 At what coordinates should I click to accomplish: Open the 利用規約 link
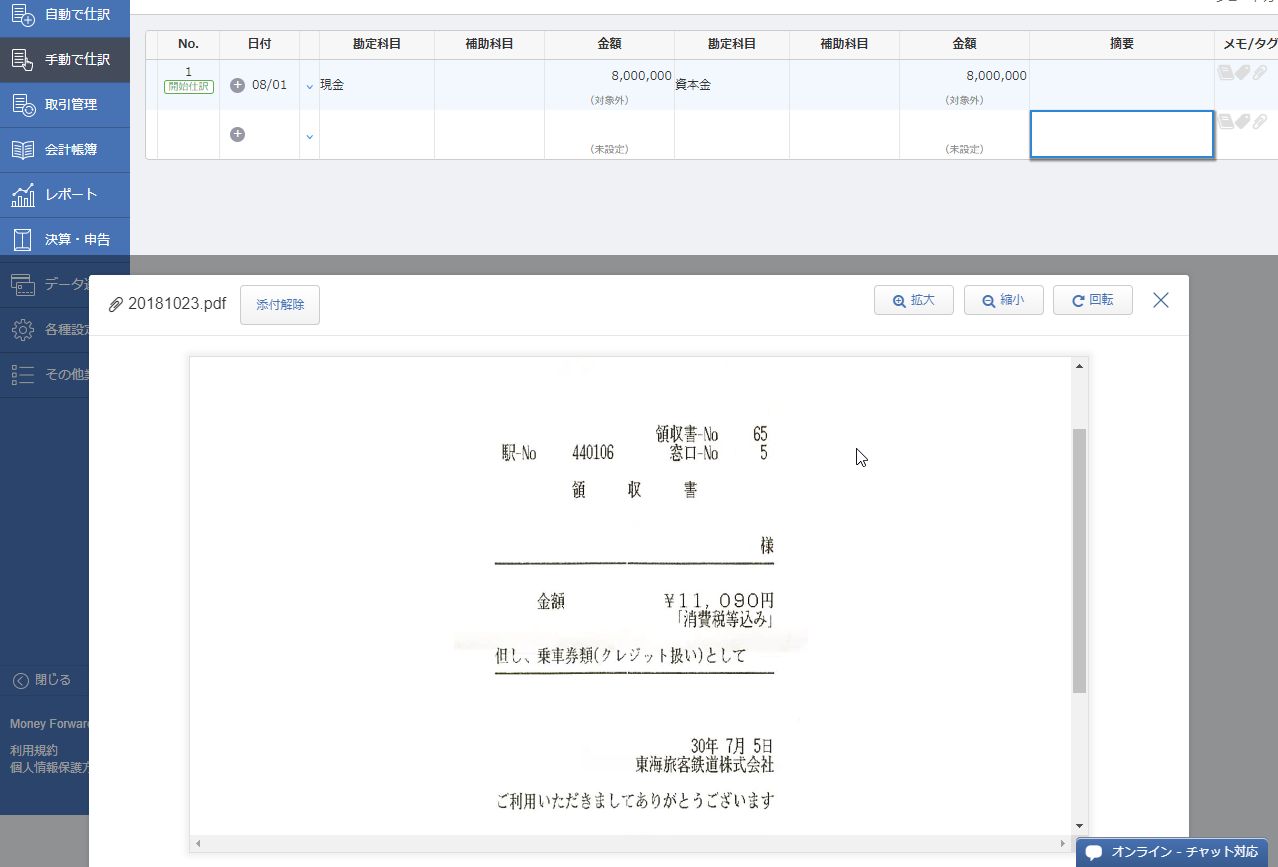34,750
